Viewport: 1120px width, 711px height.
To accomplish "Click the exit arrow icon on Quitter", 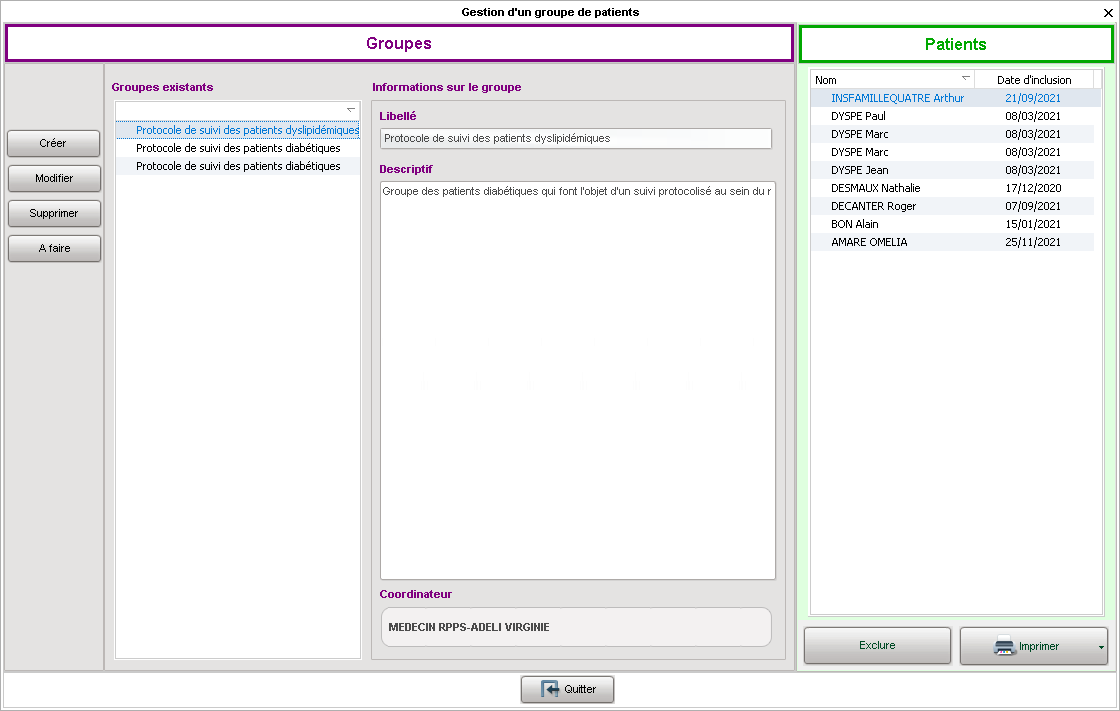I will (550, 689).
